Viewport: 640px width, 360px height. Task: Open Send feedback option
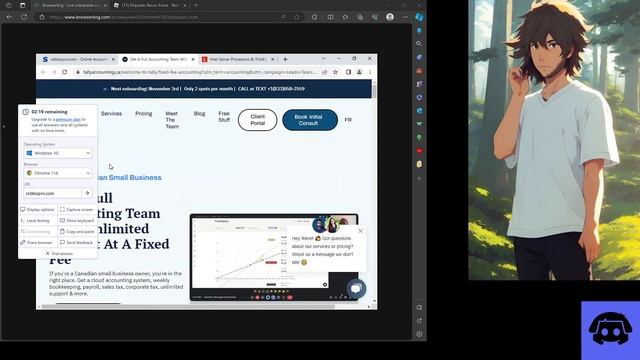[x=77, y=242]
